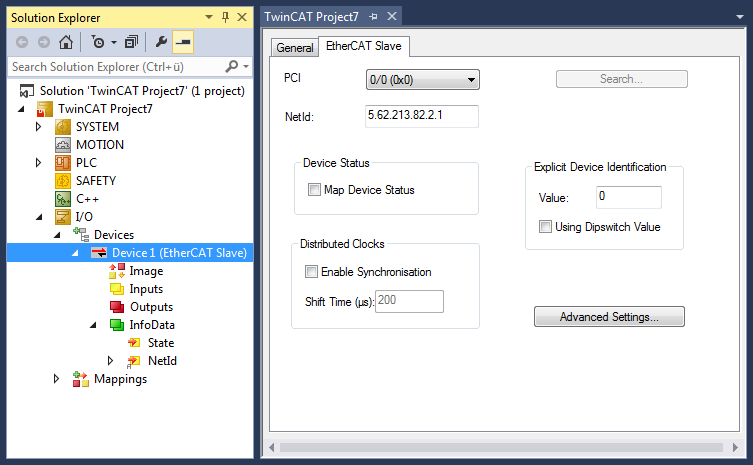Click the Search... button
This screenshot has height=465, width=753.
click(x=621, y=79)
